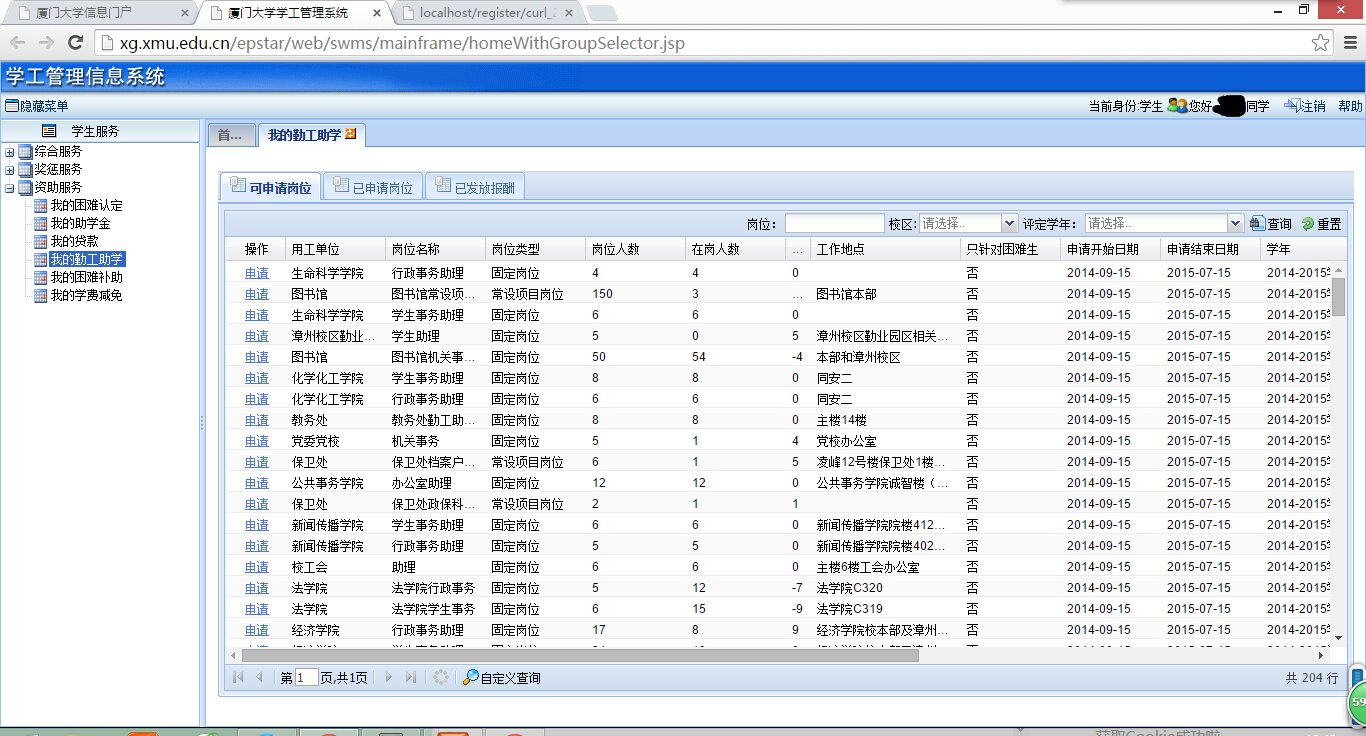Viewport: 1366px width, 736px height.
Task: Reload the page with the refresh icon
Action: pyautogui.click(x=75, y=43)
